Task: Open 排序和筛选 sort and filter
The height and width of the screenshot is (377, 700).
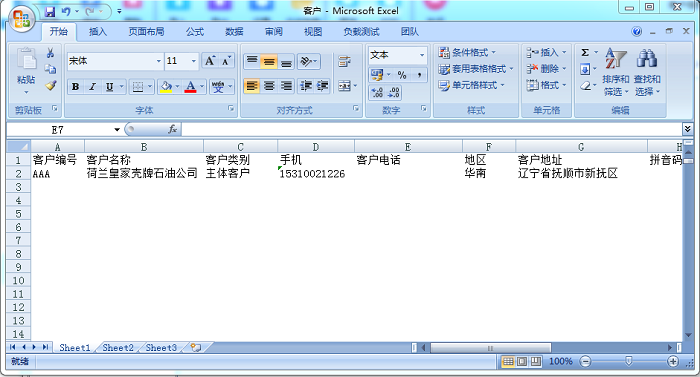Action: (x=616, y=71)
